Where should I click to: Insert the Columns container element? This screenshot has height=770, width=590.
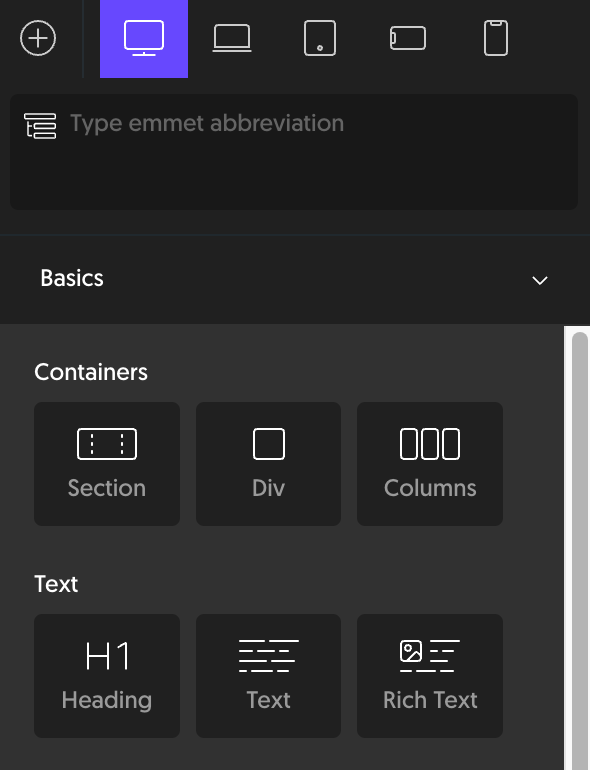tap(430, 464)
